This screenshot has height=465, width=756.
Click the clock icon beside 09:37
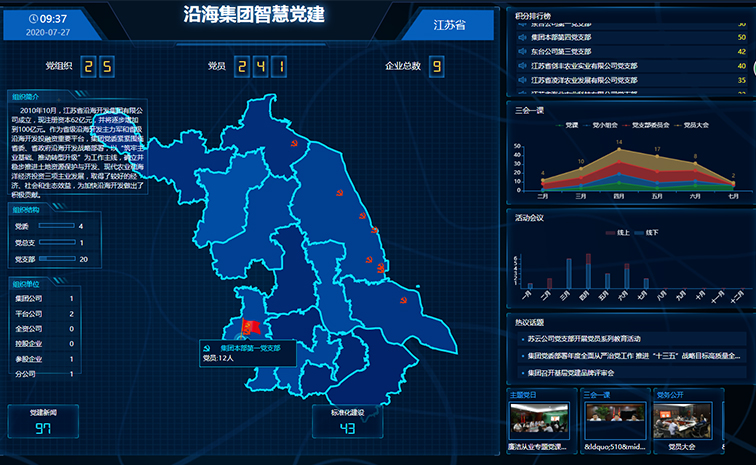(34, 19)
